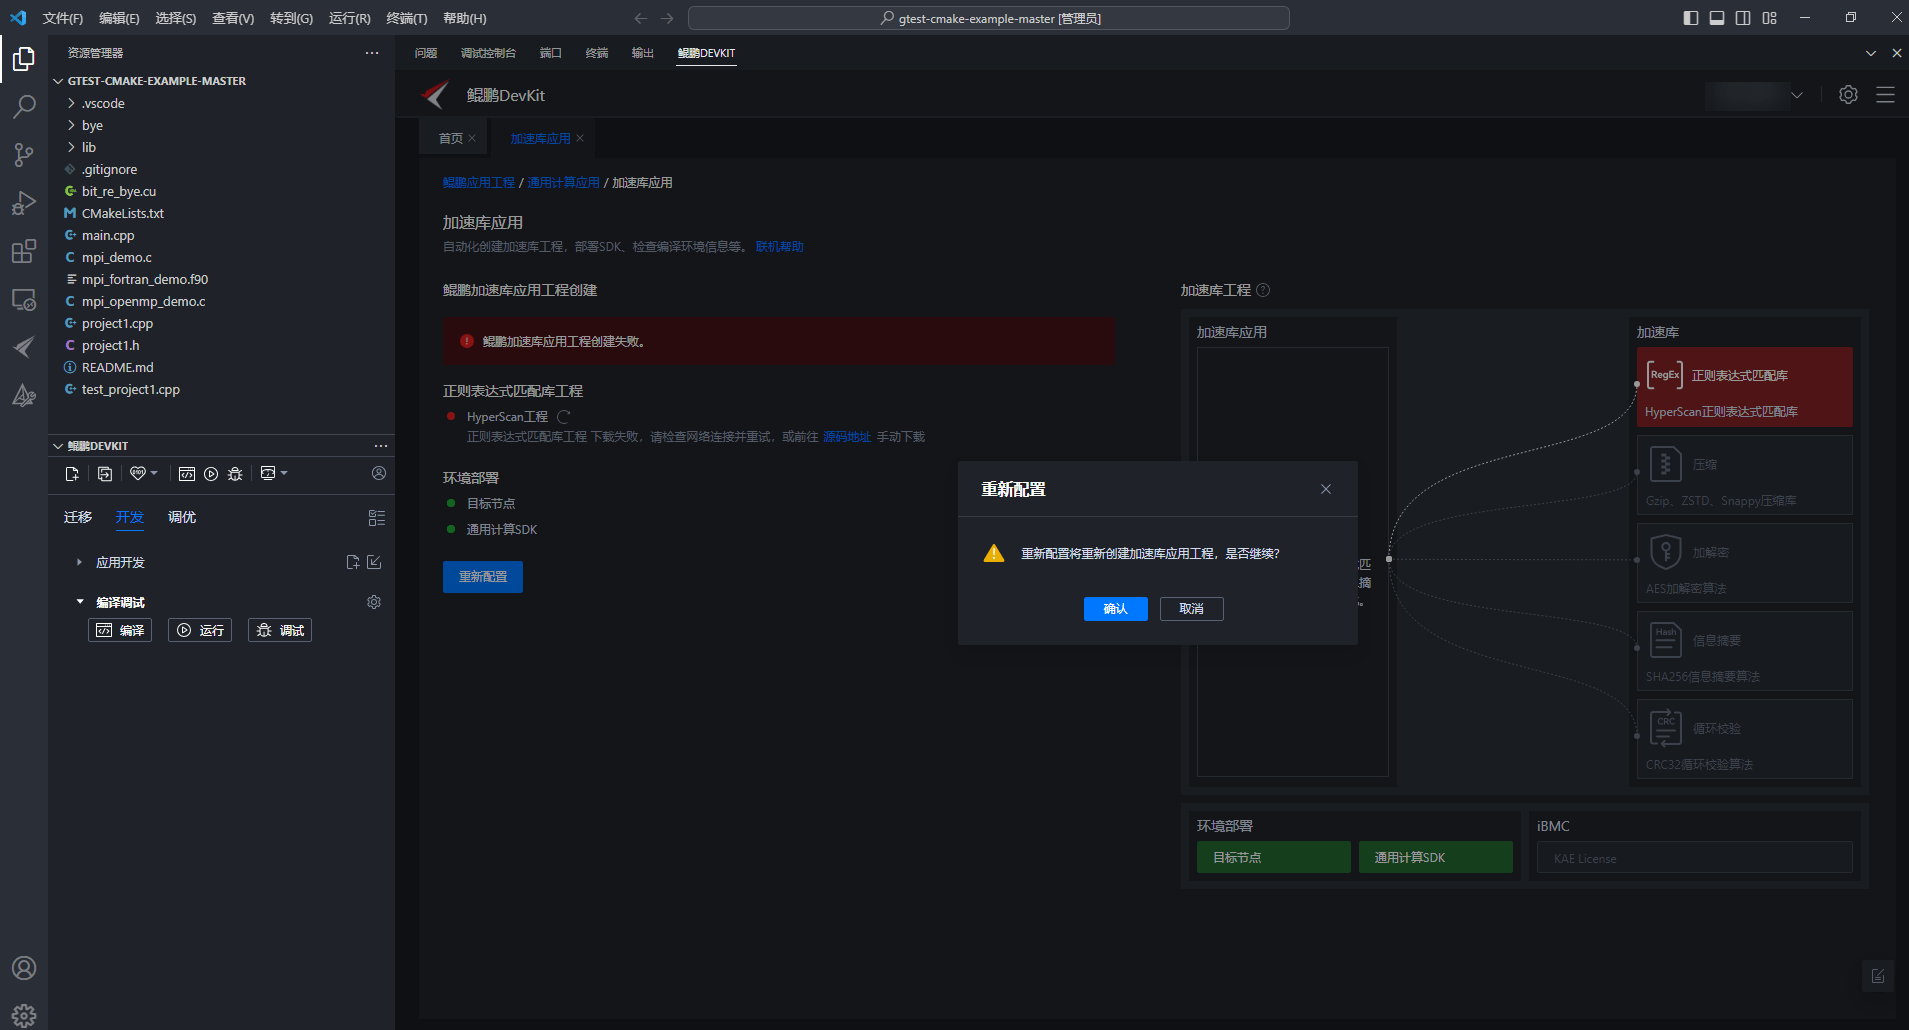Expand the bye folder

[71, 126]
